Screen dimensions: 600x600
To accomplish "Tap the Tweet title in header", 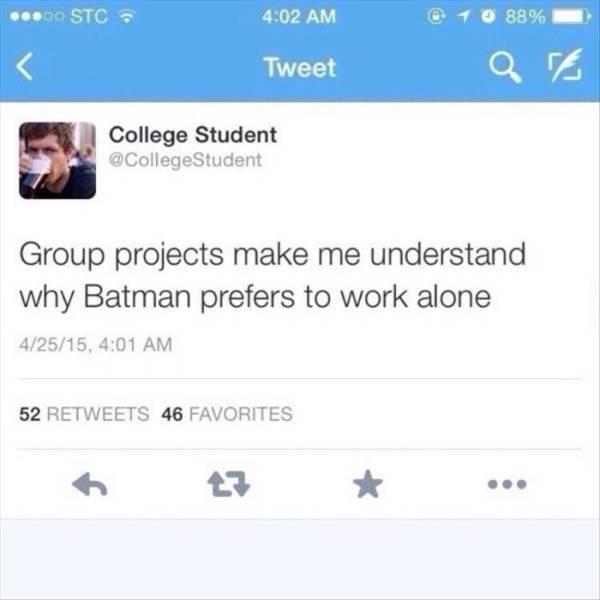I will (x=300, y=68).
